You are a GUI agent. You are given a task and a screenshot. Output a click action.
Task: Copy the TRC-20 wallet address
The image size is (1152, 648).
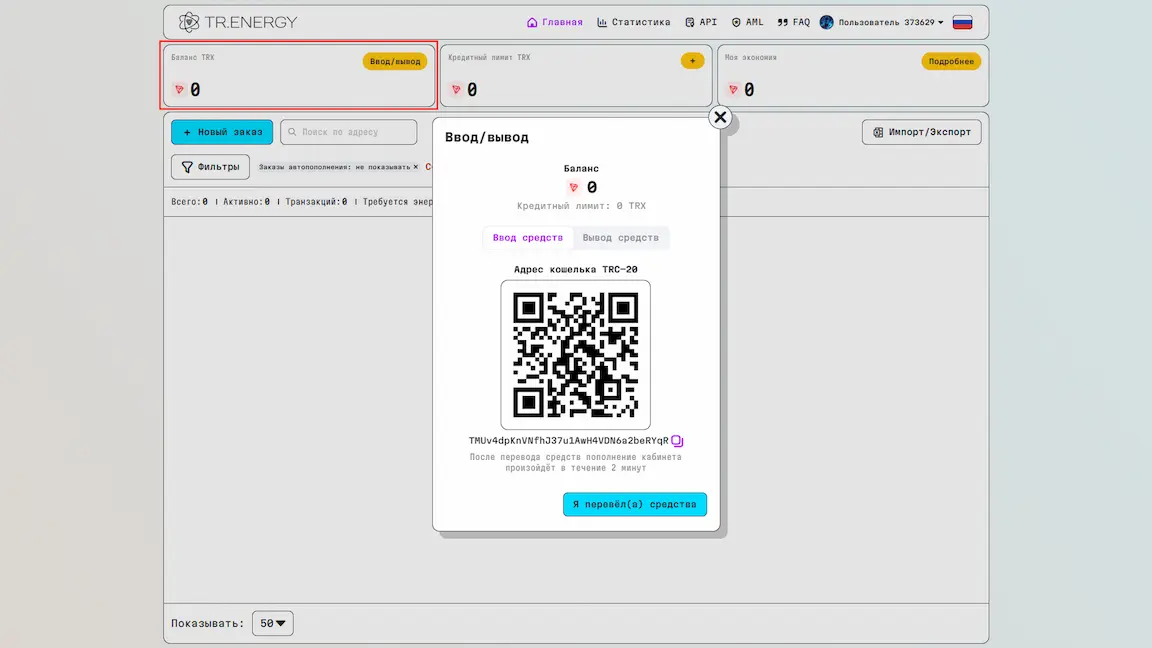point(677,441)
